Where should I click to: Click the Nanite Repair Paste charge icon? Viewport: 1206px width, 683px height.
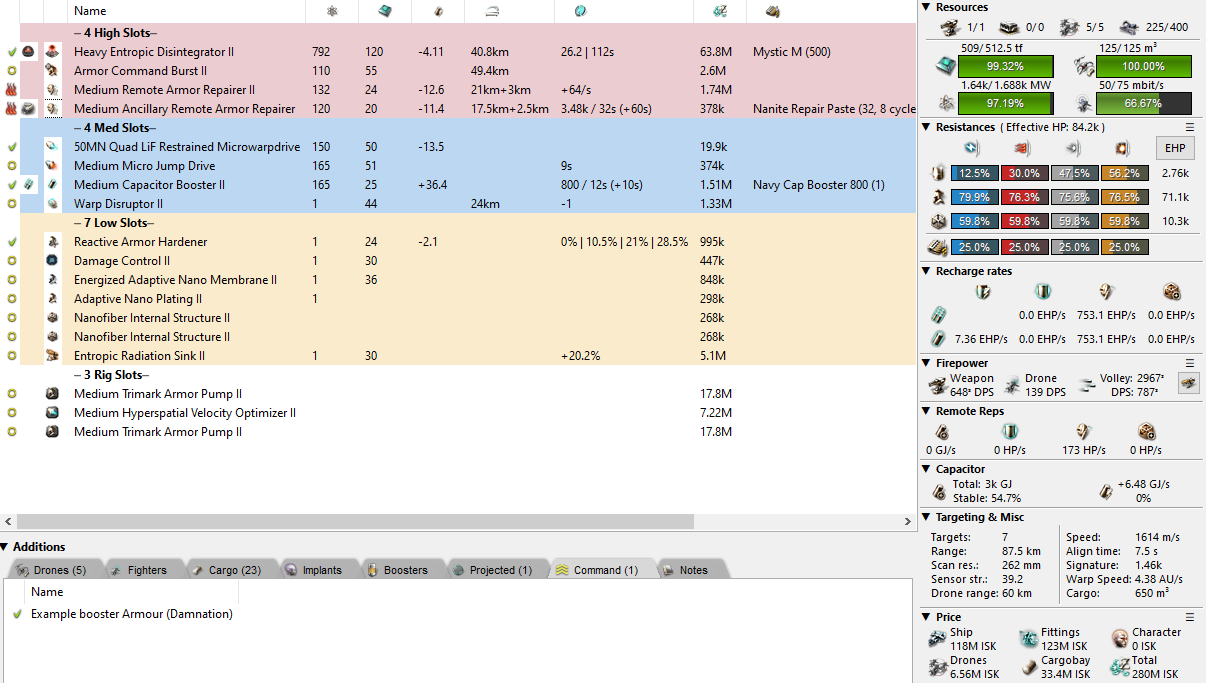(29, 109)
